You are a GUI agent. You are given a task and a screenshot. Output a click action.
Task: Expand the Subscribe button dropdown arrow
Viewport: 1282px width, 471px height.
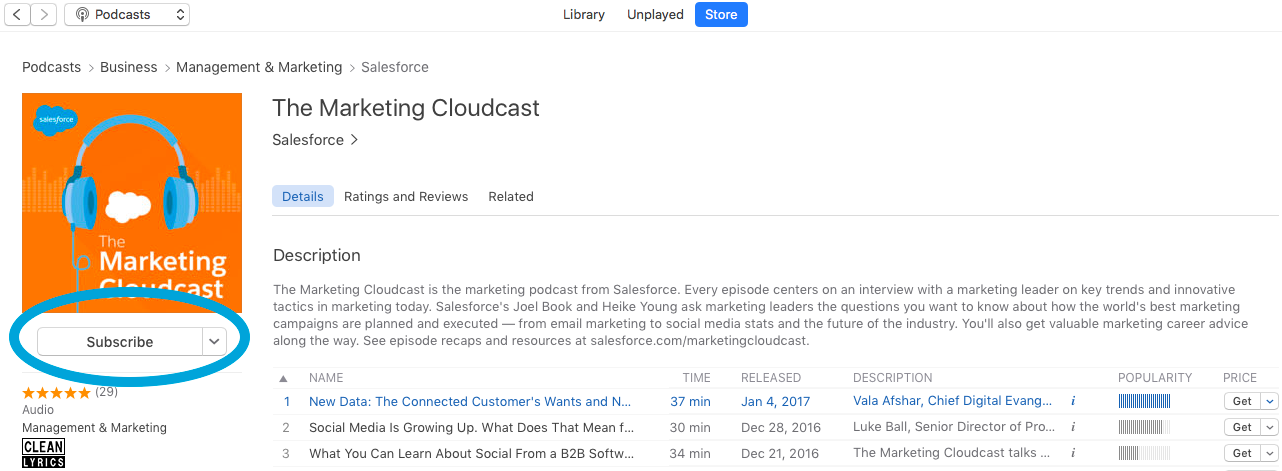click(x=214, y=342)
